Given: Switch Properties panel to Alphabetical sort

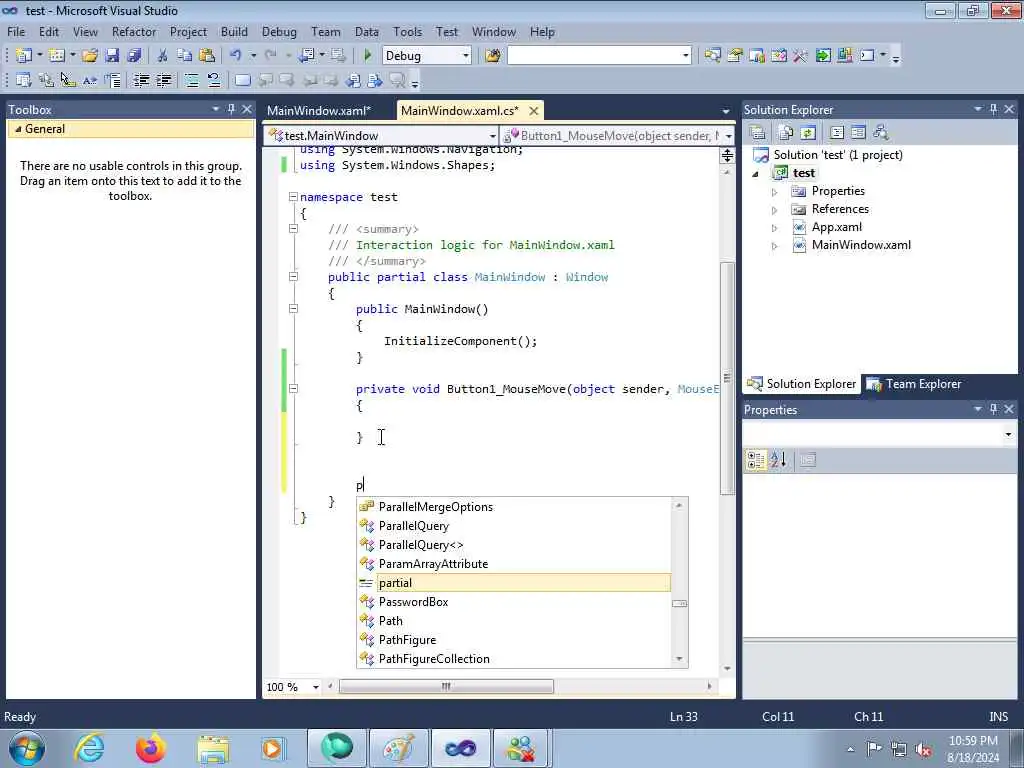Looking at the screenshot, I should 778,460.
